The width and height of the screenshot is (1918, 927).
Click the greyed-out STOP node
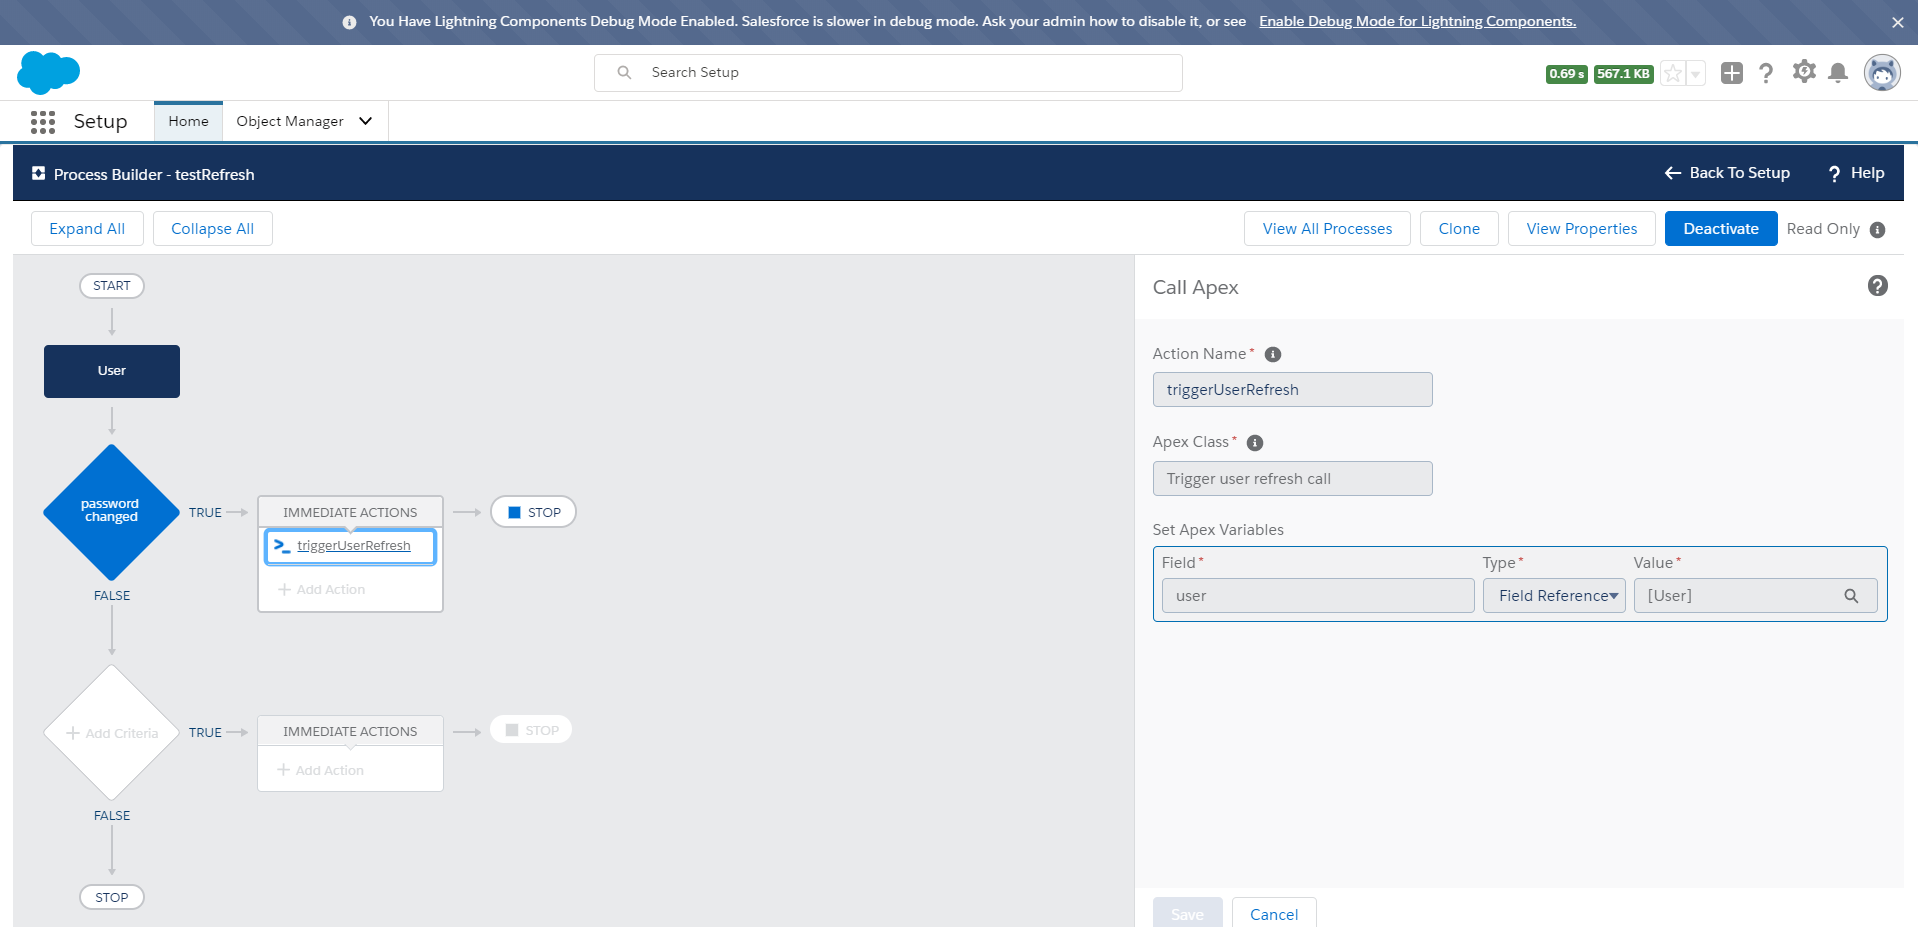[x=531, y=730]
